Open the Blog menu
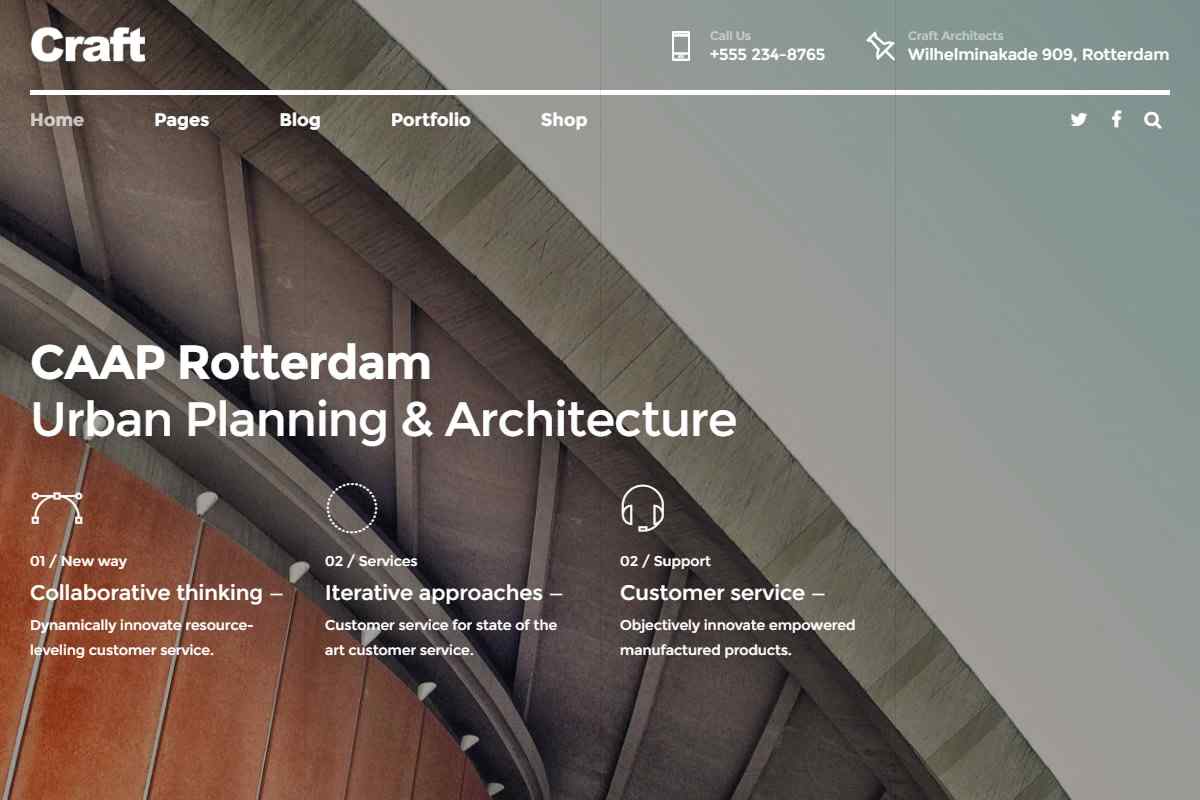Screen dimensions: 1200x800 [300, 120]
